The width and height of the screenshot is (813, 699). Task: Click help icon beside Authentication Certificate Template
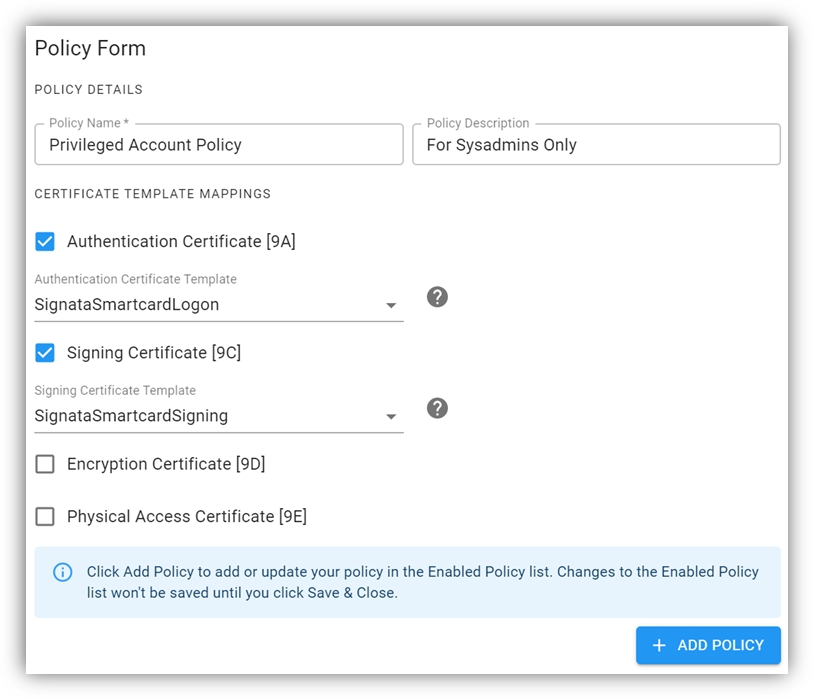click(437, 297)
